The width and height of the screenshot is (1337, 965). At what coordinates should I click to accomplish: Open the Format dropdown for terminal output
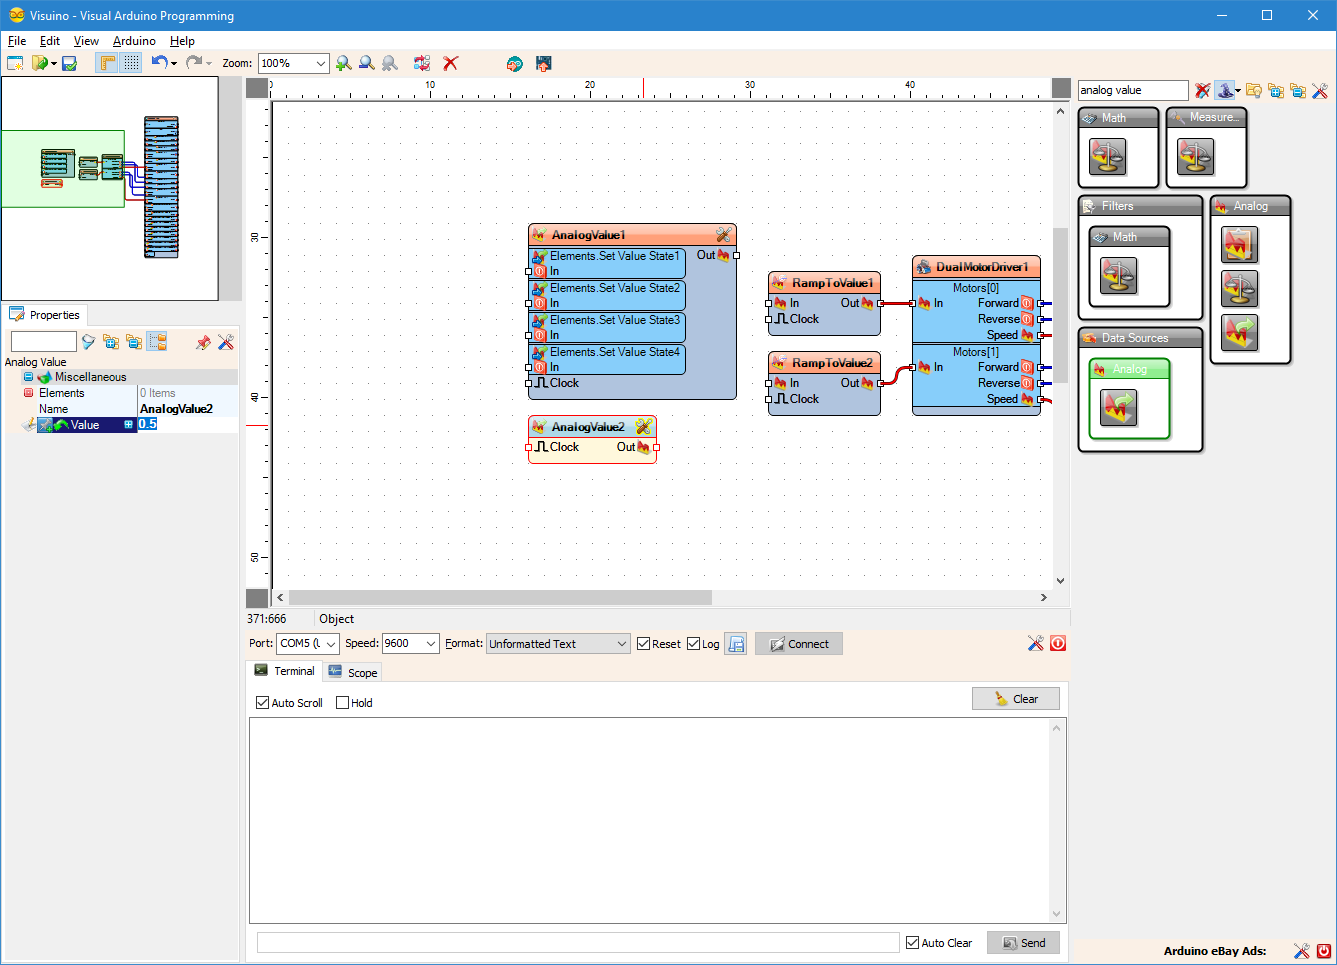point(557,643)
